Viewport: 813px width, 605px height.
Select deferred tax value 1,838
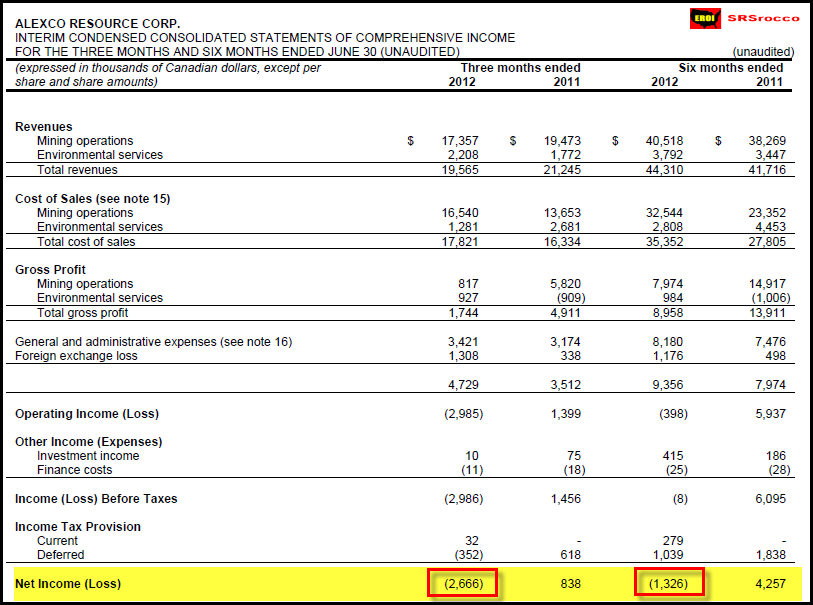pos(770,555)
